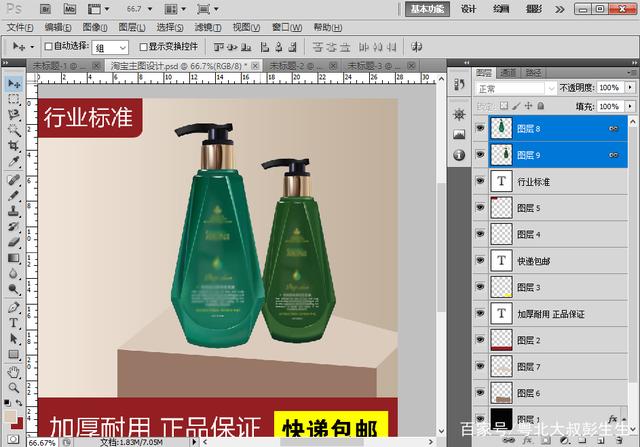The image size is (640, 447).
Task: Click the lock position icon in Layers panel
Action: point(529,106)
